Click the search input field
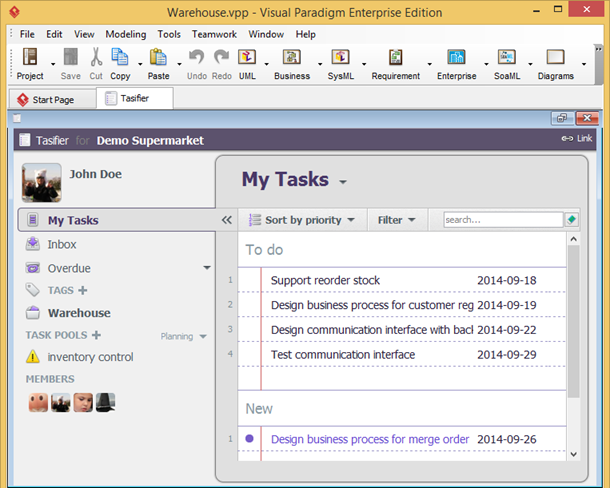The height and width of the screenshot is (488, 610). click(503, 219)
